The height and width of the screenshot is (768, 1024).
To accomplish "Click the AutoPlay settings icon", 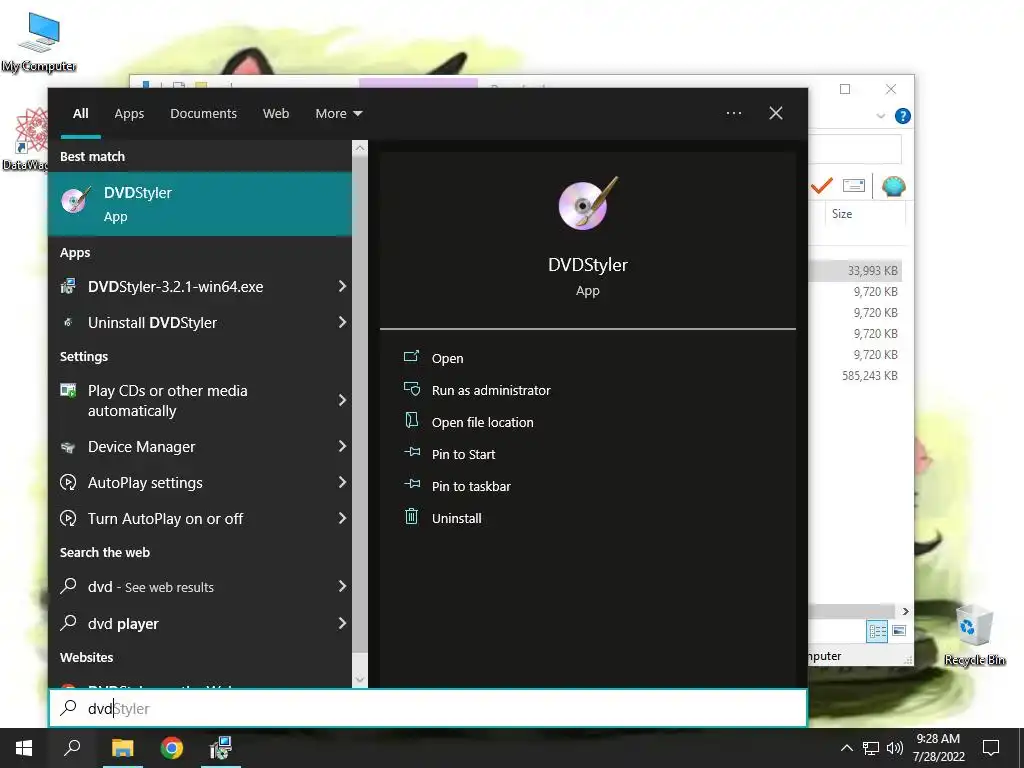I will [68, 483].
